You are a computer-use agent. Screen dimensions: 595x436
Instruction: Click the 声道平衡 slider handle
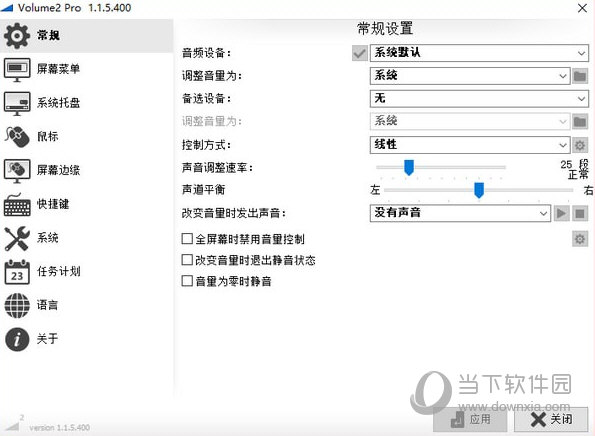[x=479, y=190]
